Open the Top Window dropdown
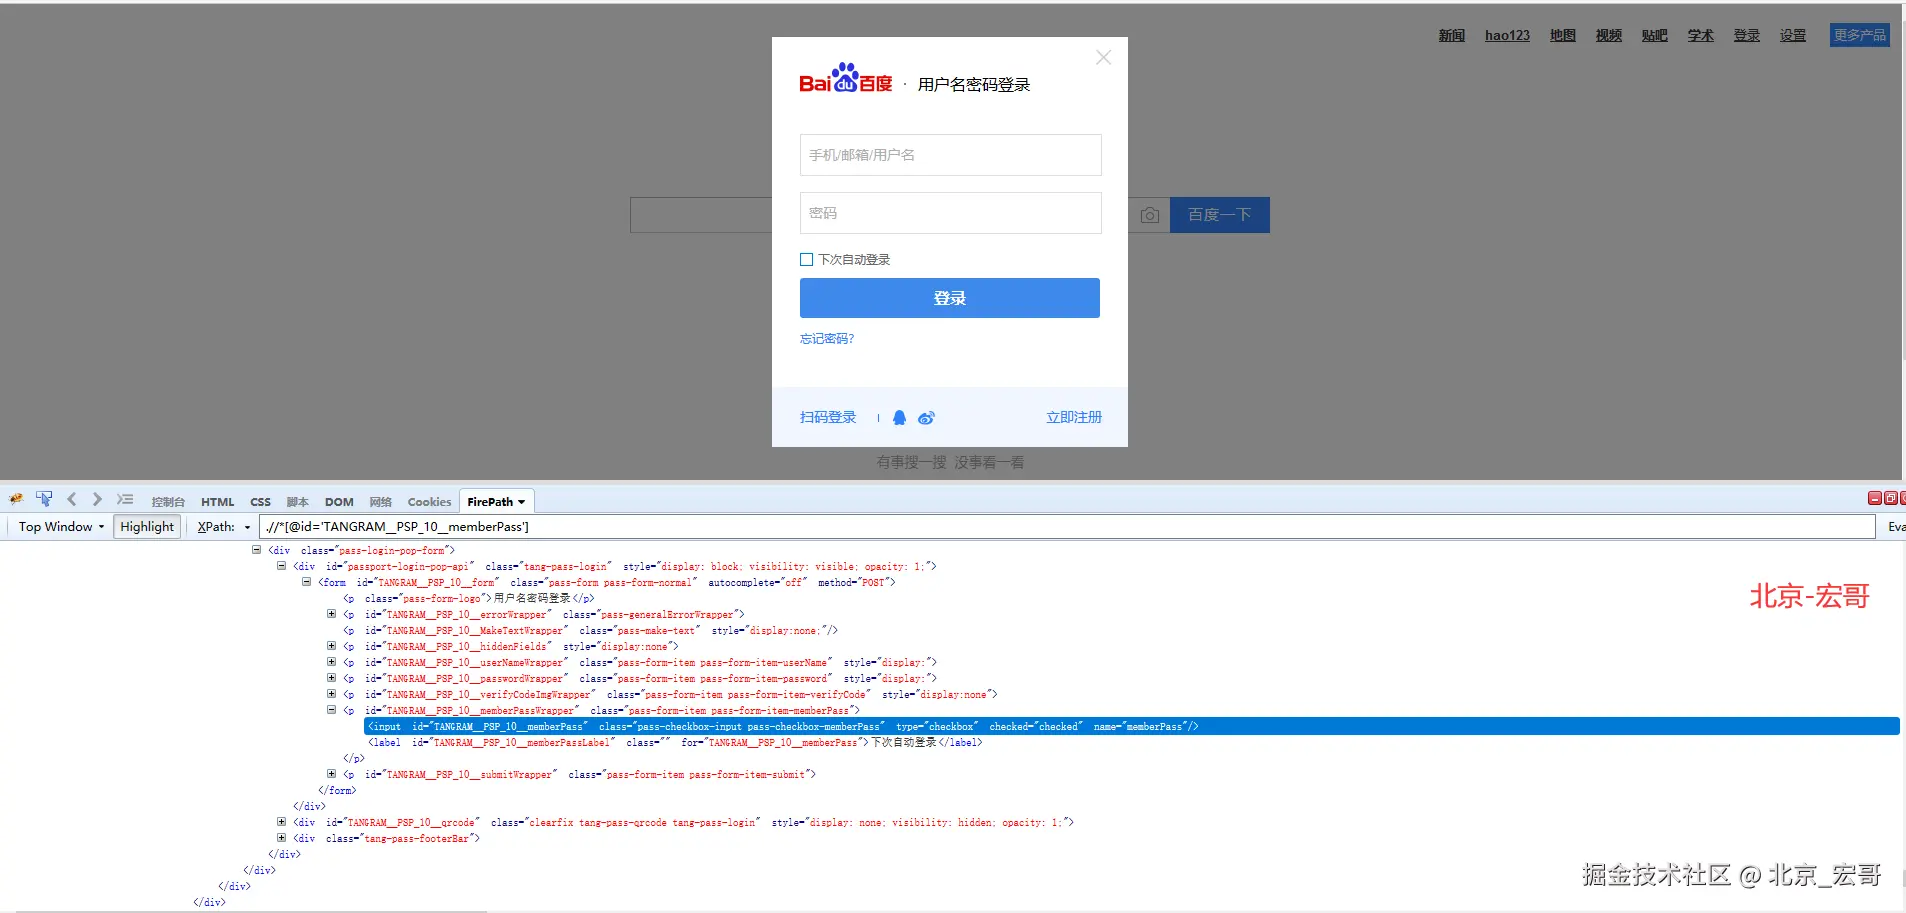Screen dimensions: 1906x913 point(61,527)
